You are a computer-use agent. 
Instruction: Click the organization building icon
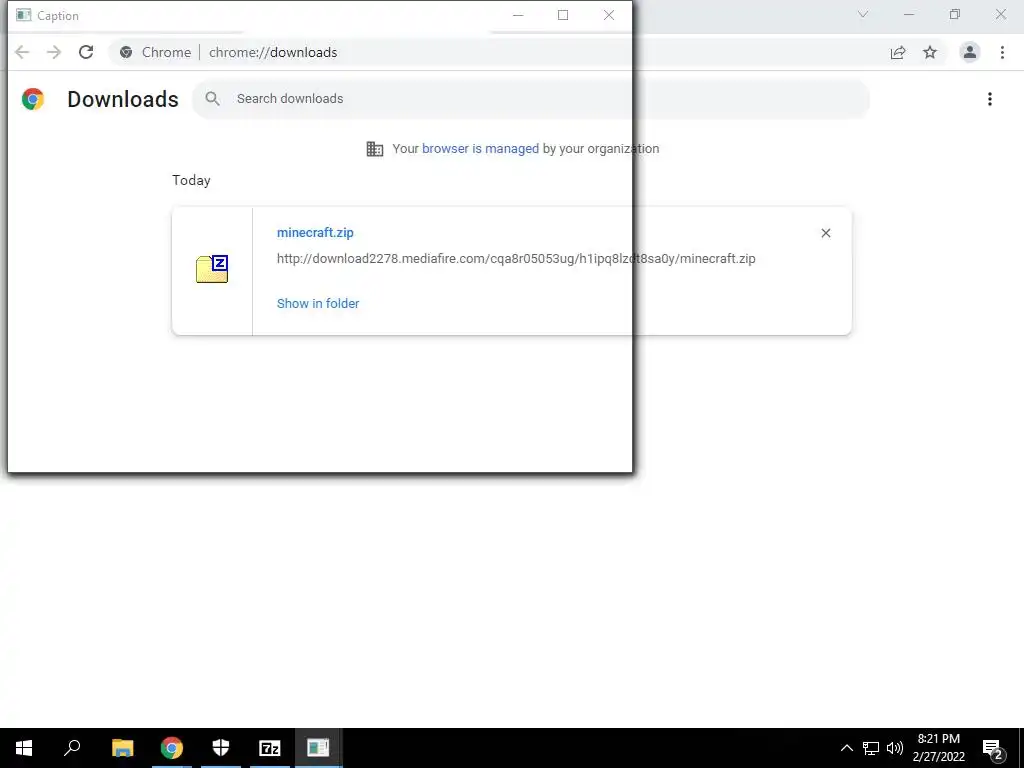coord(375,149)
